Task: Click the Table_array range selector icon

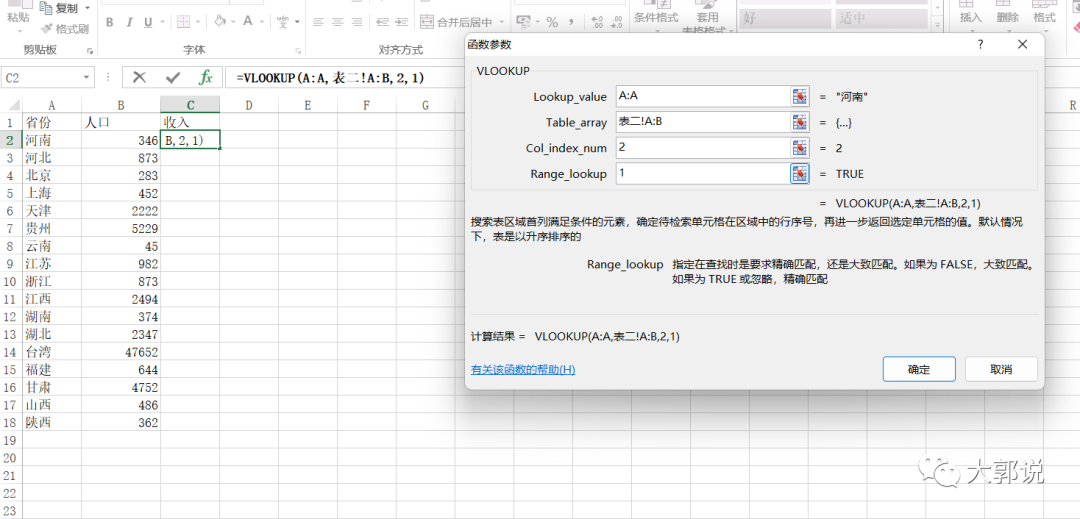Action: coord(800,122)
